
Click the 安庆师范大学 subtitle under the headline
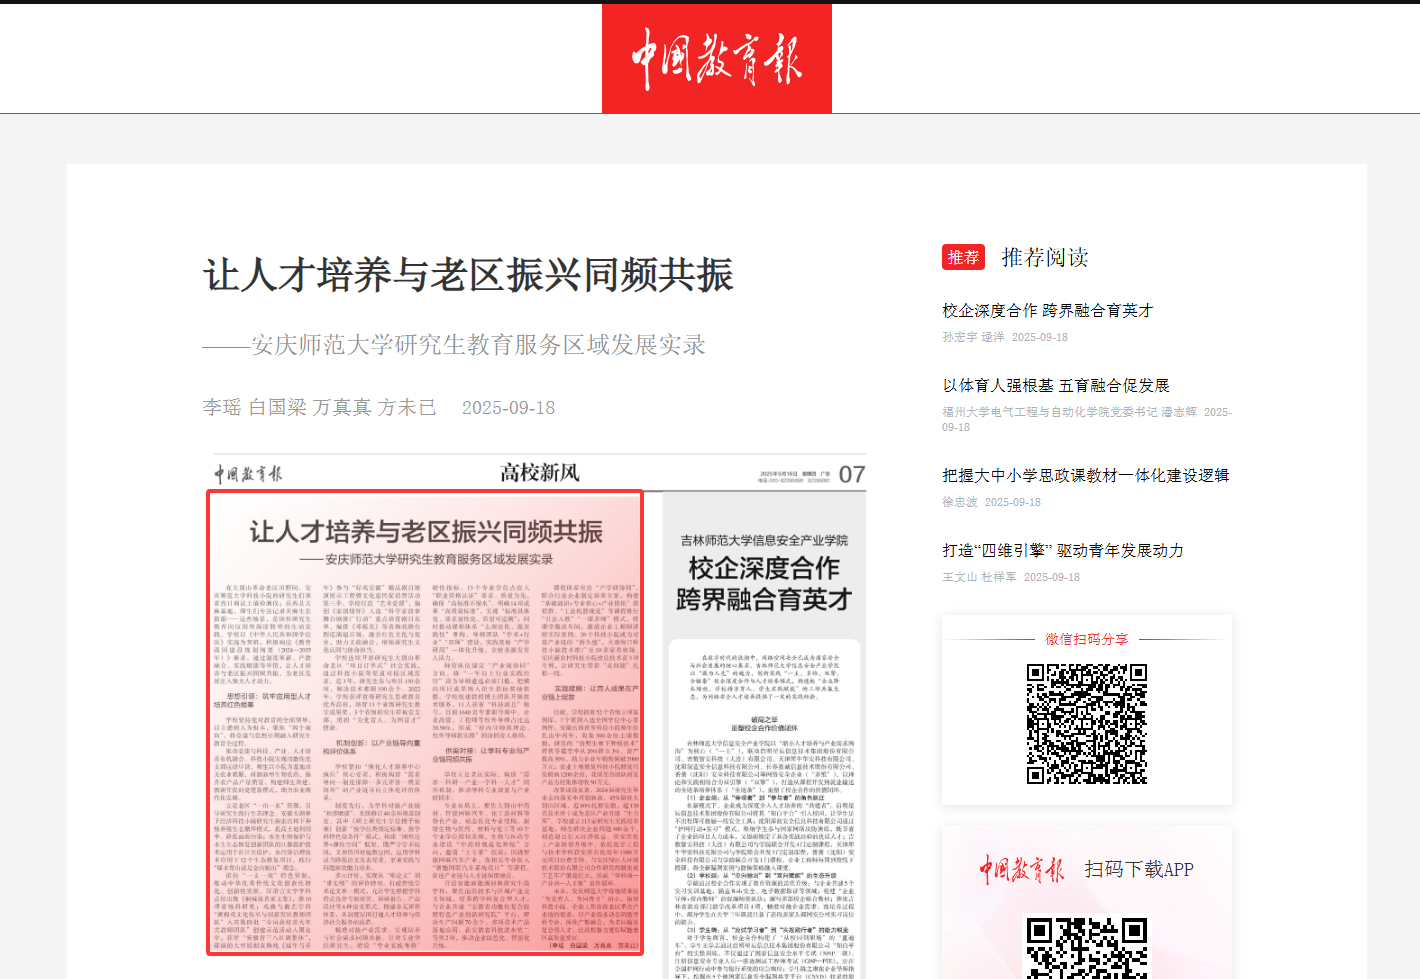pos(454,345)
